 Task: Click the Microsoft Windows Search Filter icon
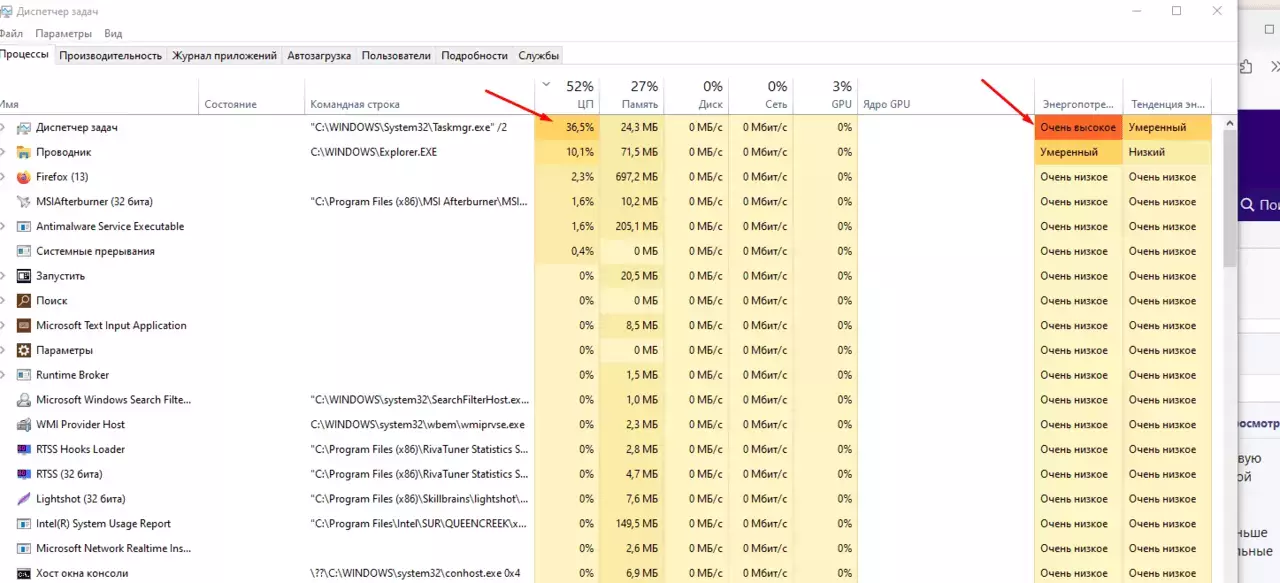pos(24,400)
